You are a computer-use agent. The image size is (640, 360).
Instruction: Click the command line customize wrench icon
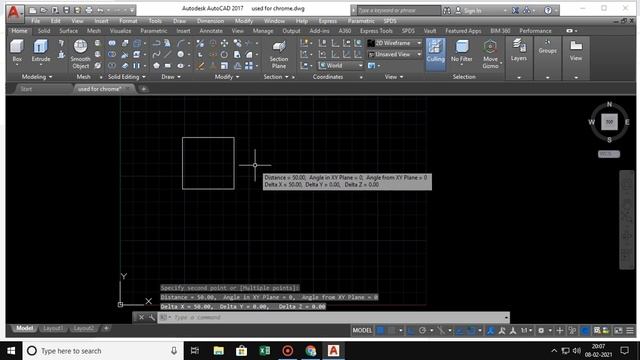click(151, 317)
